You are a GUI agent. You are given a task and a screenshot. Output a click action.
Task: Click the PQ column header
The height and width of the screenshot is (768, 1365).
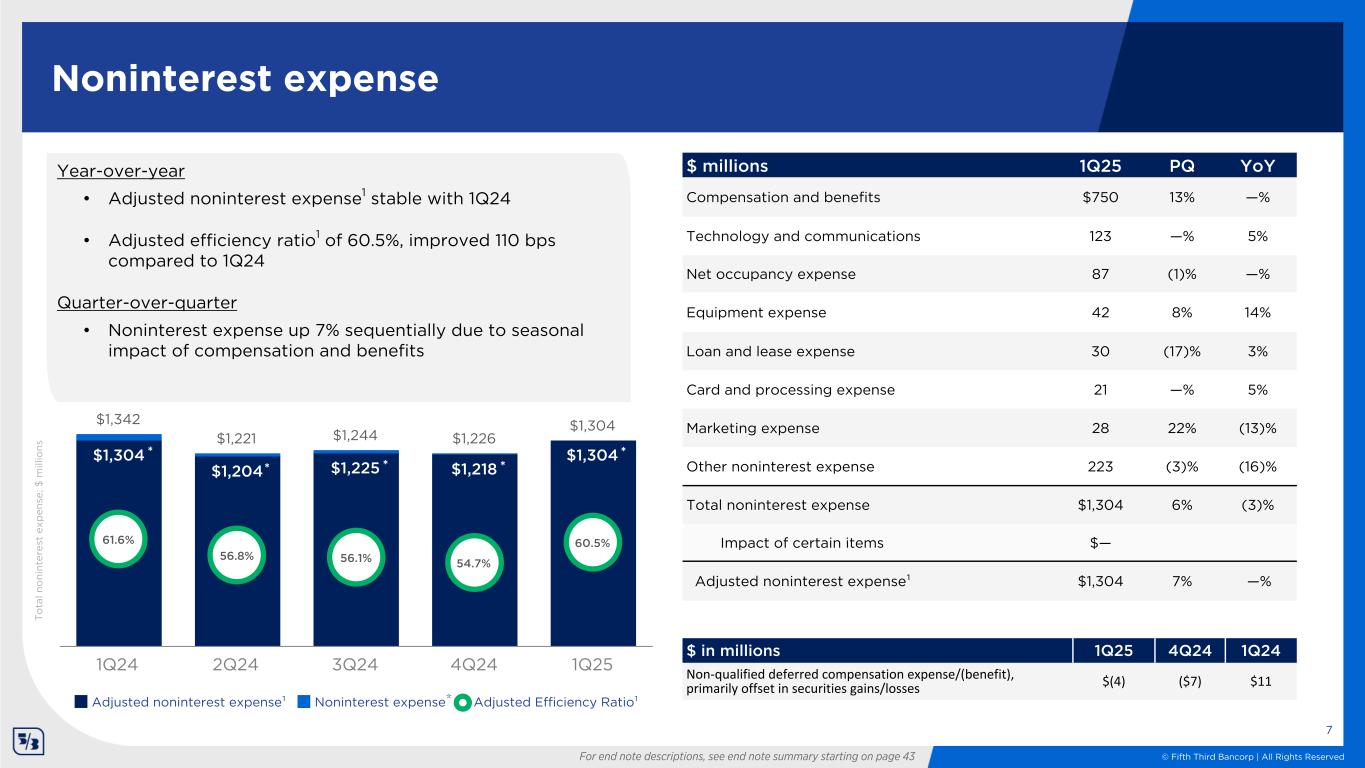pos(1181,166)
